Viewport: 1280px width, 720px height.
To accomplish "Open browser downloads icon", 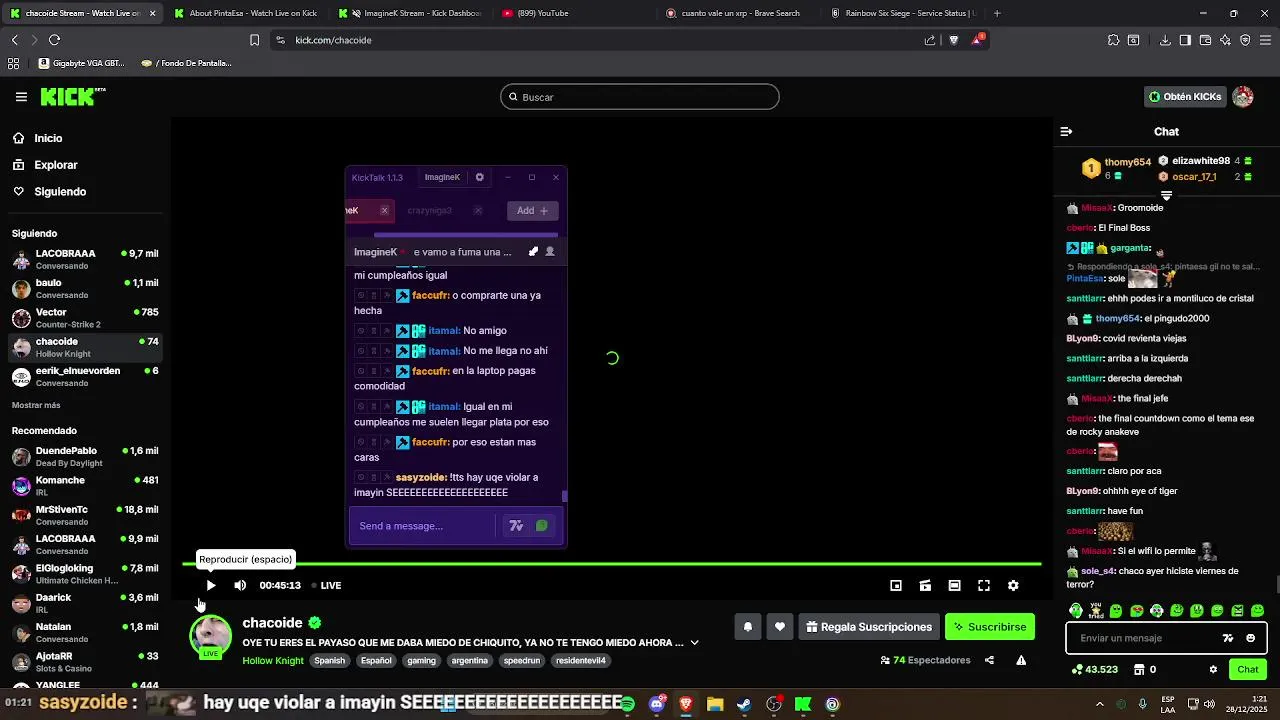I will pos(1165,40).
